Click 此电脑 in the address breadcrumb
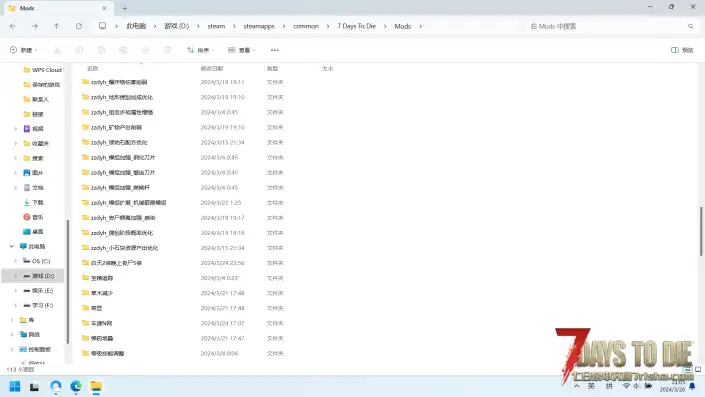 pyautogui.click(x=136, y=27)
